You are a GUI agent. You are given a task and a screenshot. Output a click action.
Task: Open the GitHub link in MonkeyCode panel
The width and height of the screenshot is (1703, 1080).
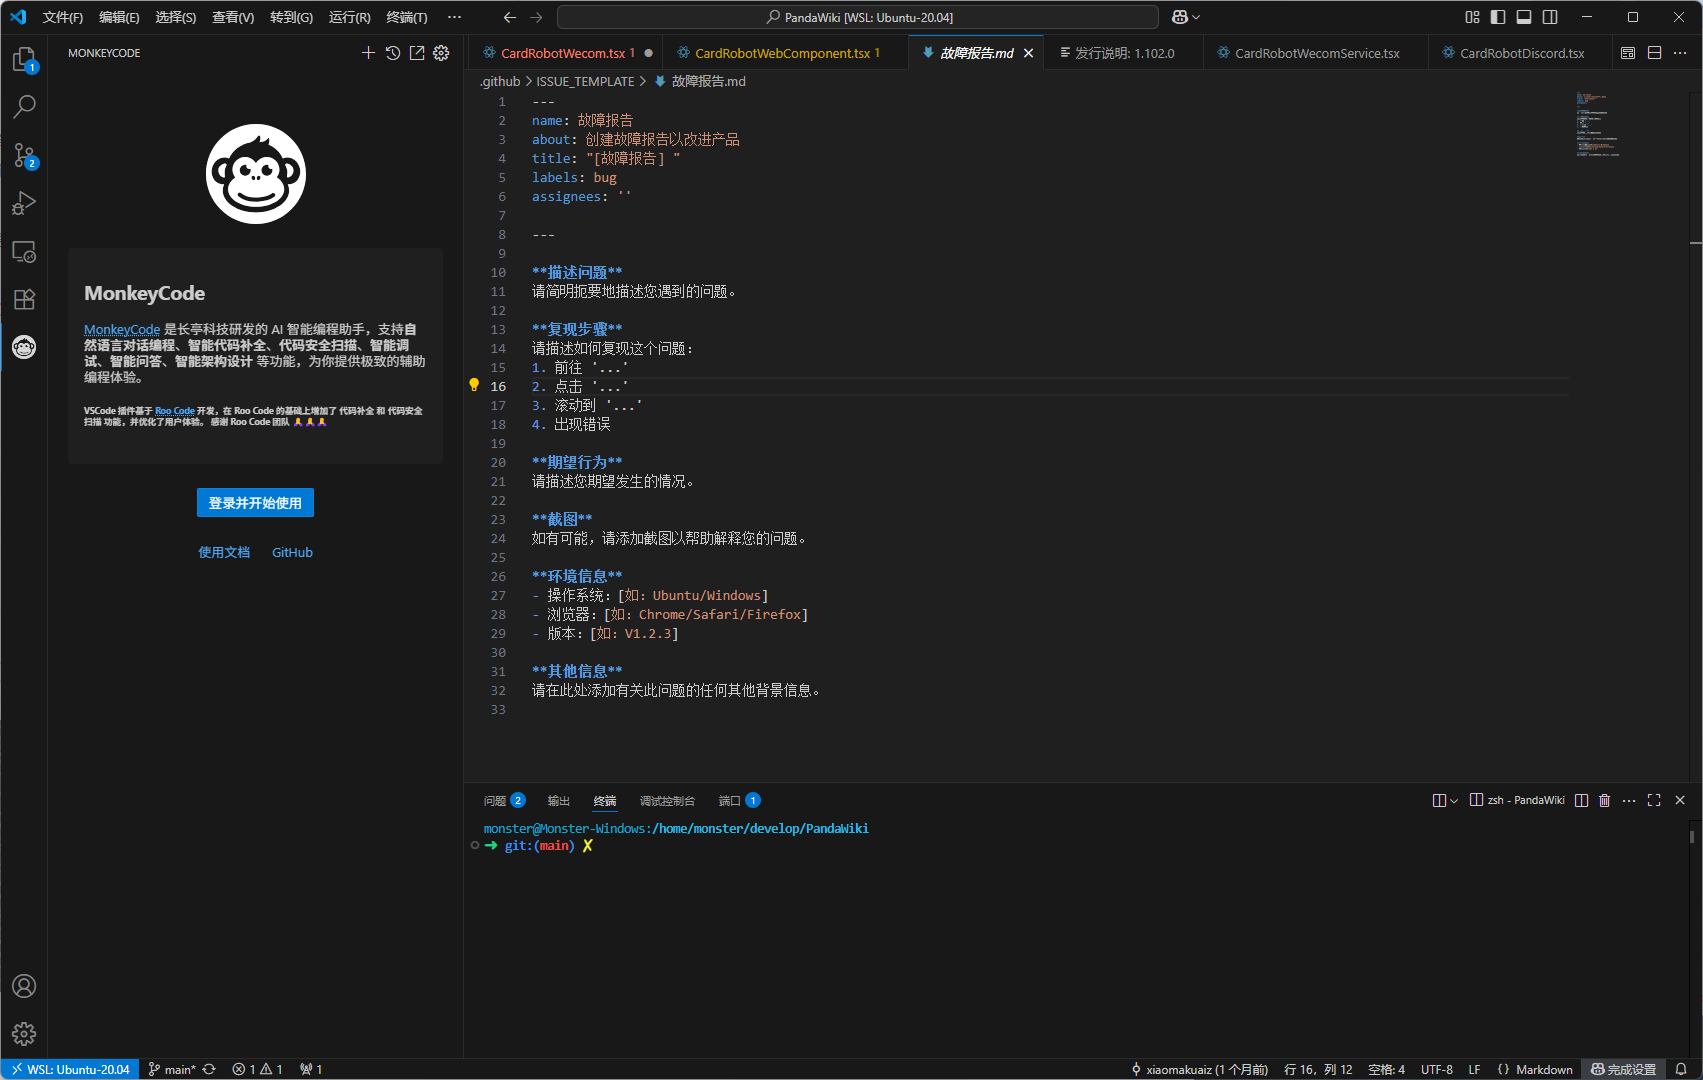(x=292, y=552)
